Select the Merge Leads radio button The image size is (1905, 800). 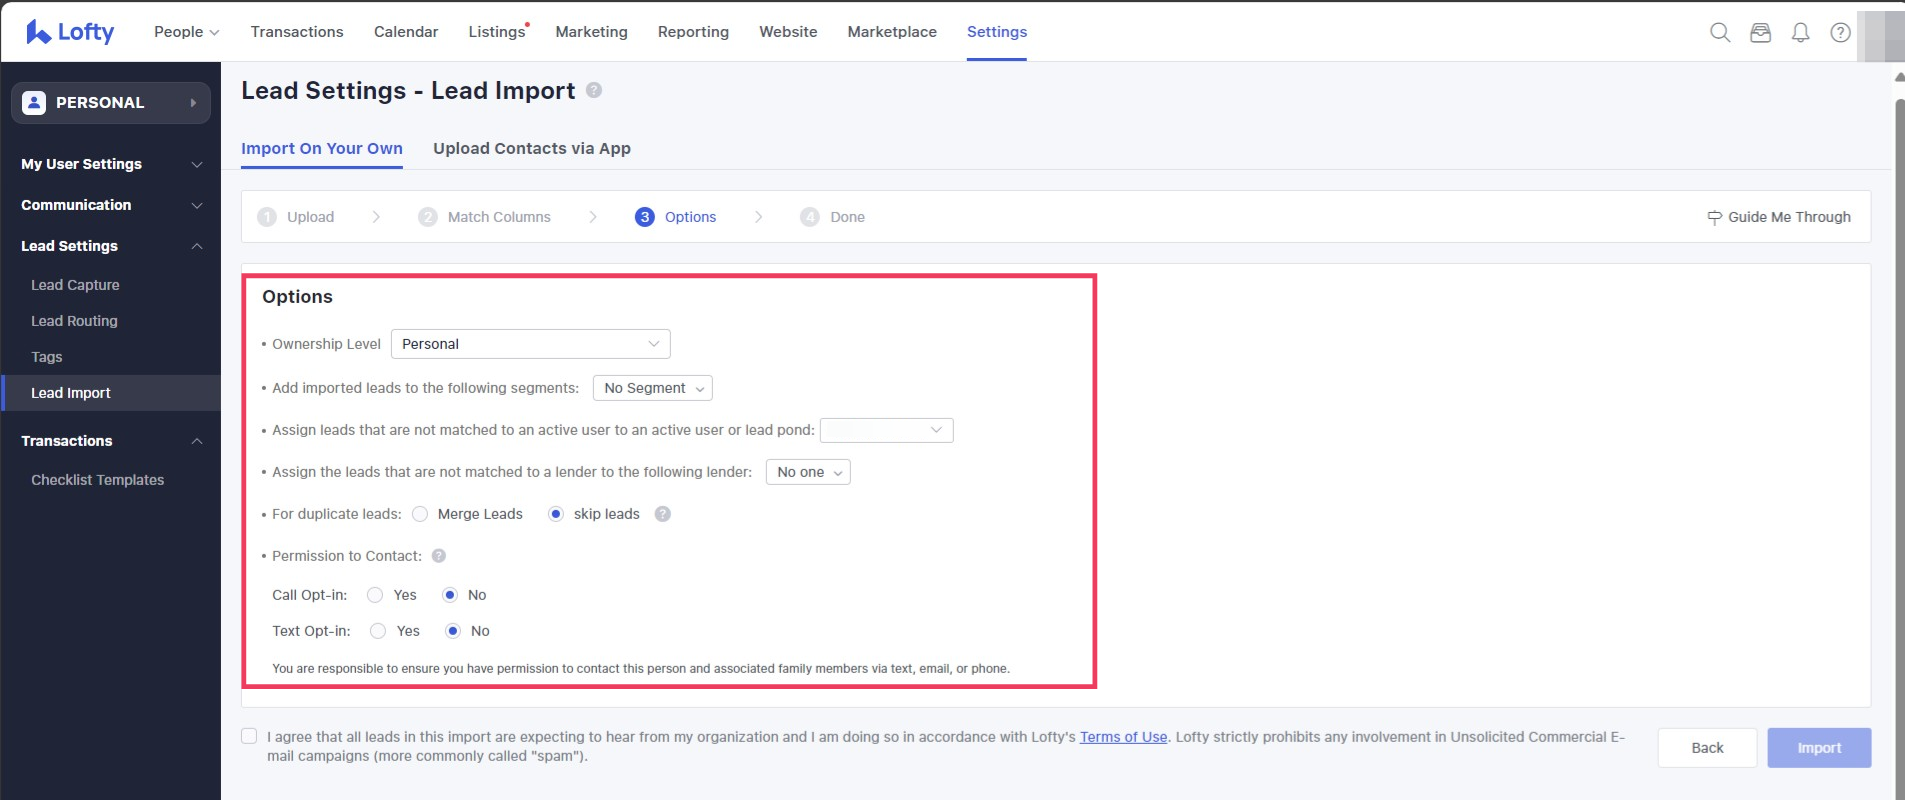click(420, 514)
